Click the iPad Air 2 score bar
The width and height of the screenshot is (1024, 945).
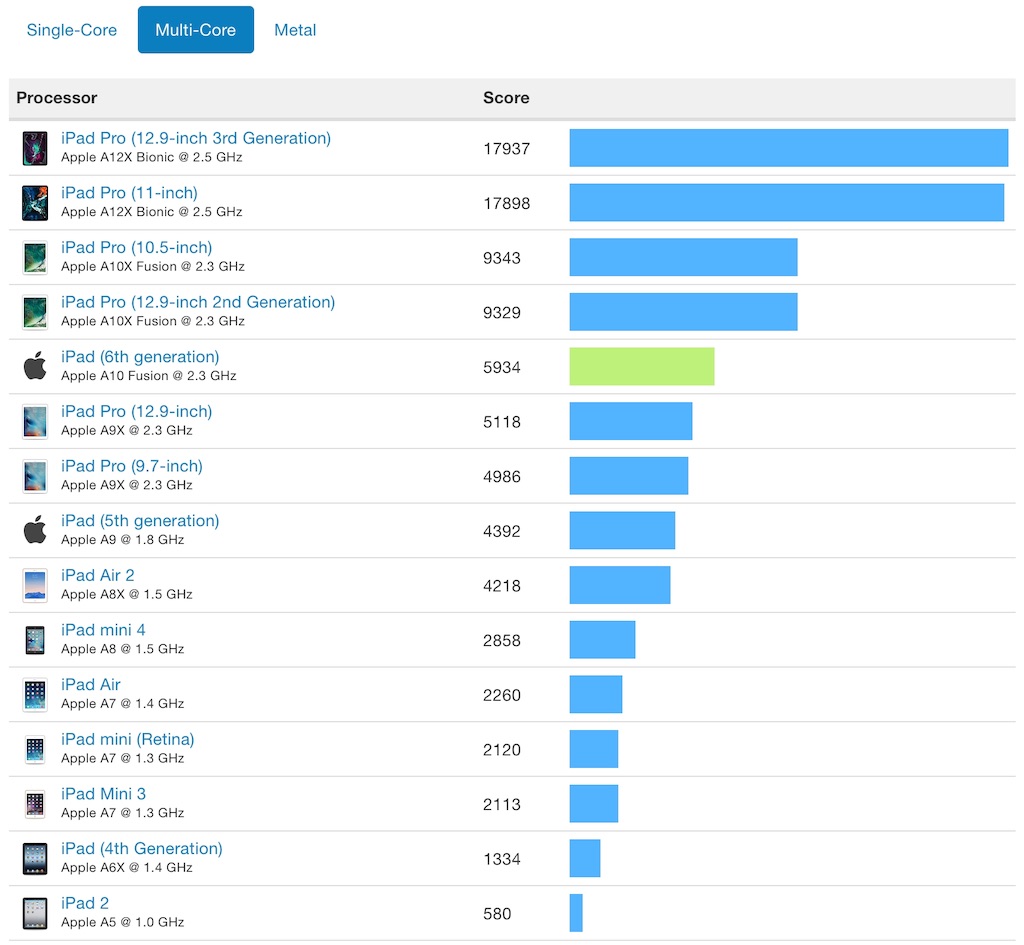coord(620,585)
